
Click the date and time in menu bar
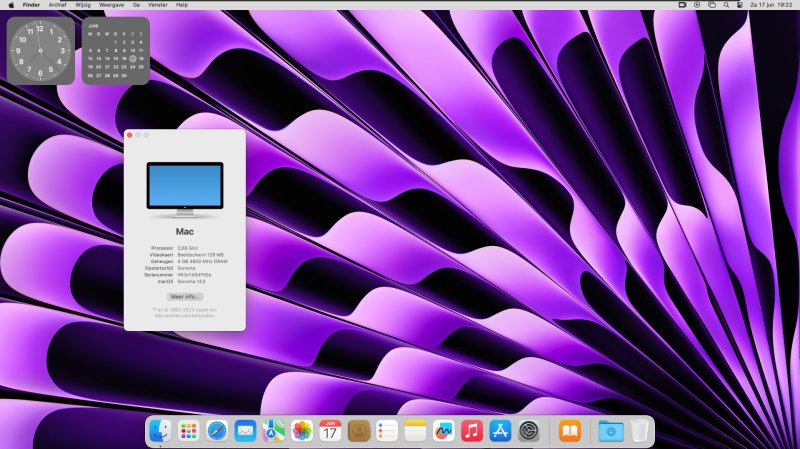[771, 5]
